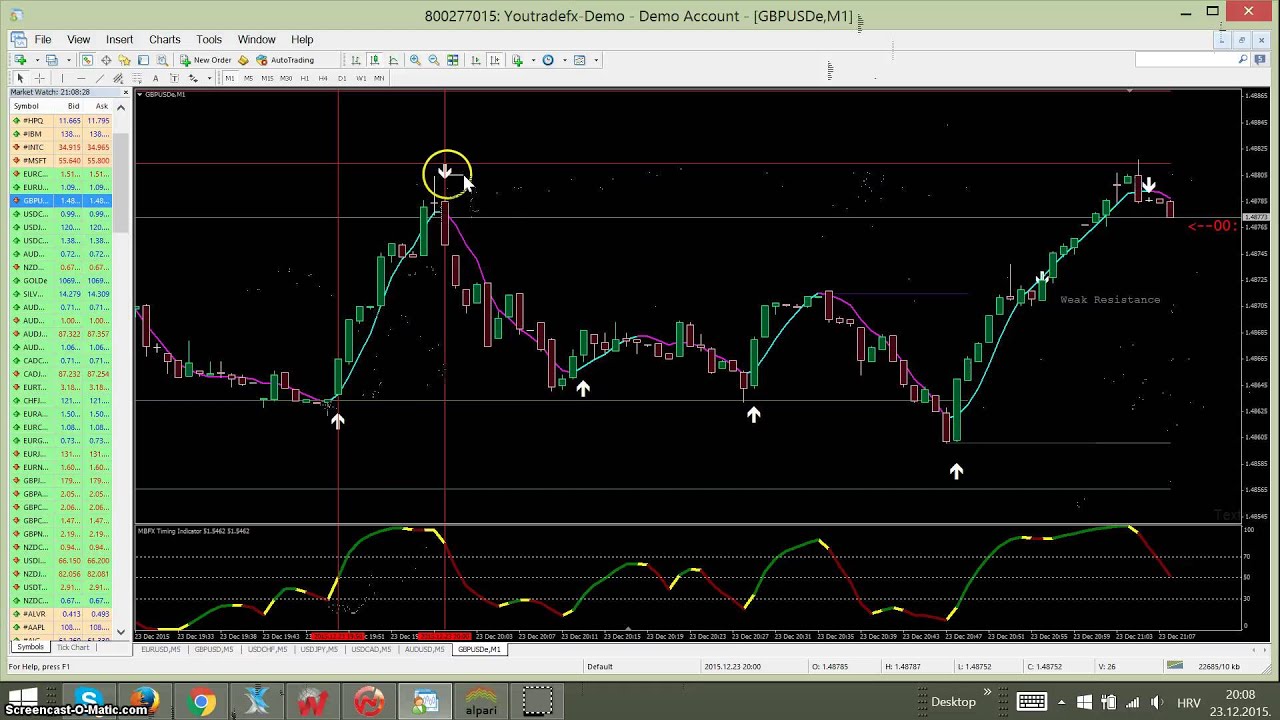Image resolution: width=1280 pixels, height=720 pixels.
Task: Toggle the AutoTrading button
Action: (285, 60)
